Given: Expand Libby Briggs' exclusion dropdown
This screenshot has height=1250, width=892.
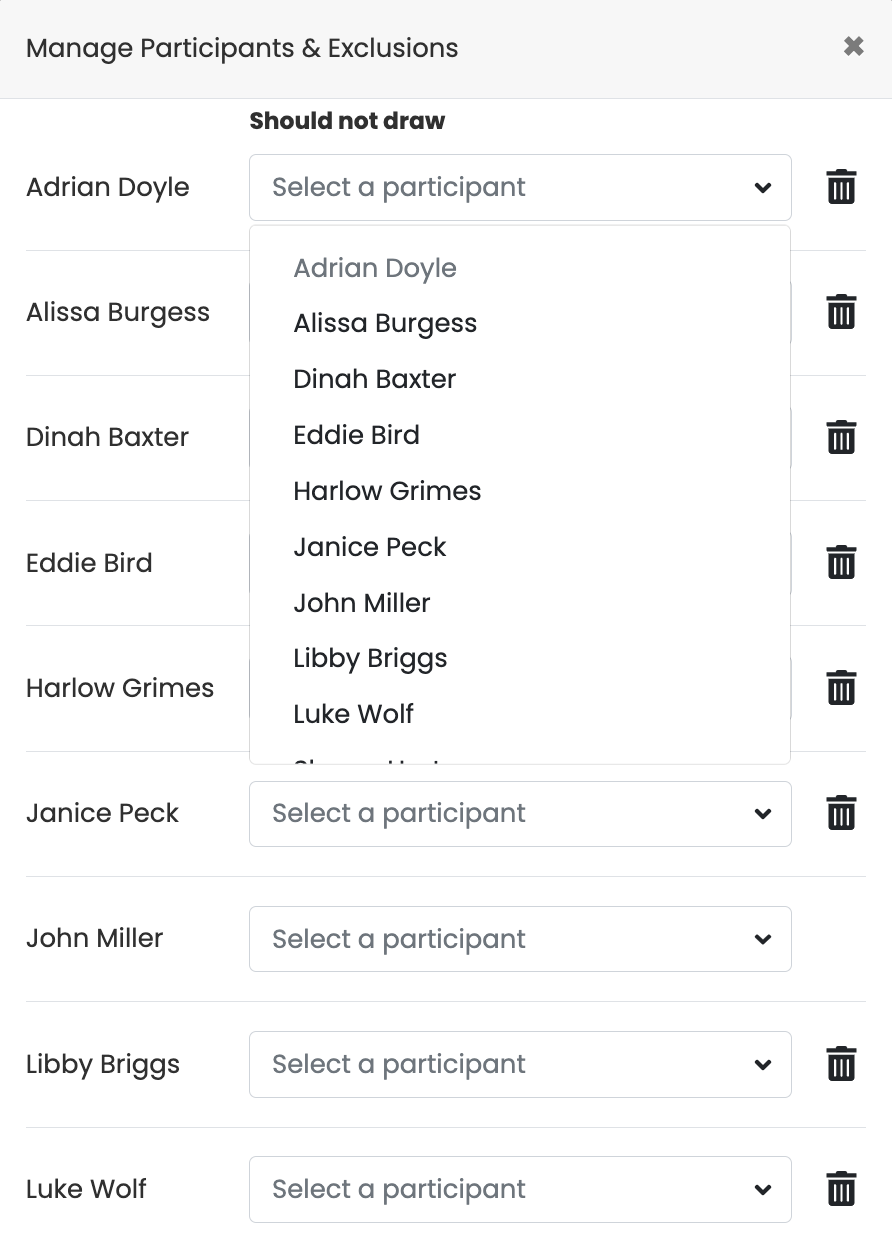Looking at the screenshot, I should [520, 1064].
